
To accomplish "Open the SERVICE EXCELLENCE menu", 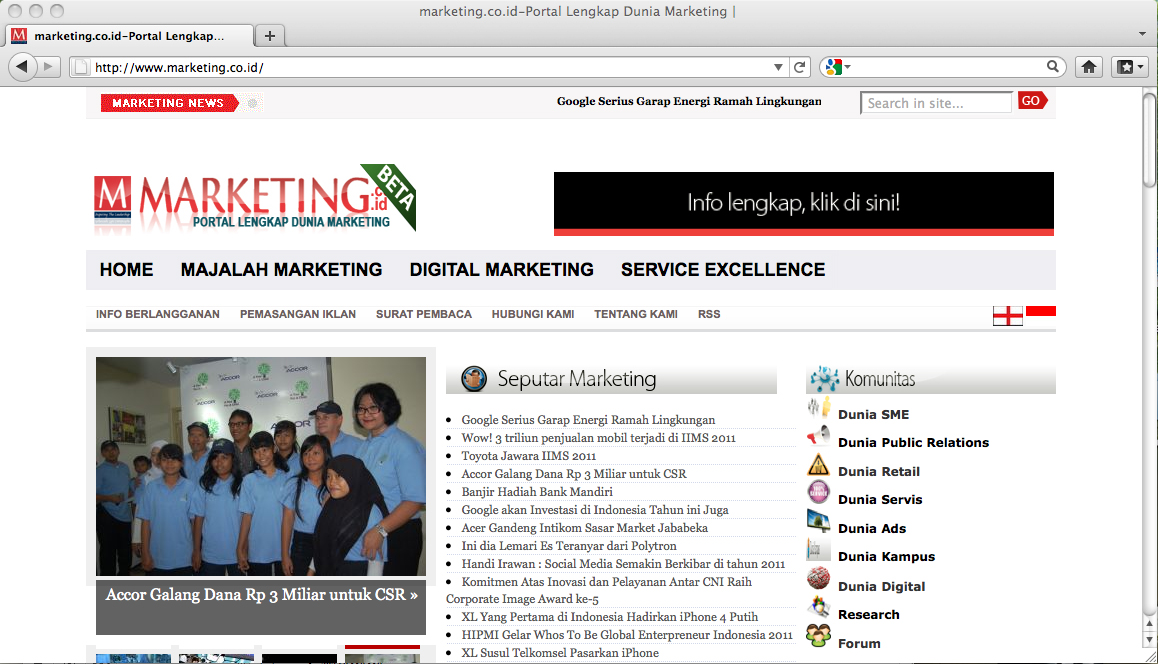I will pyautogui.click(x=723, y=270).
